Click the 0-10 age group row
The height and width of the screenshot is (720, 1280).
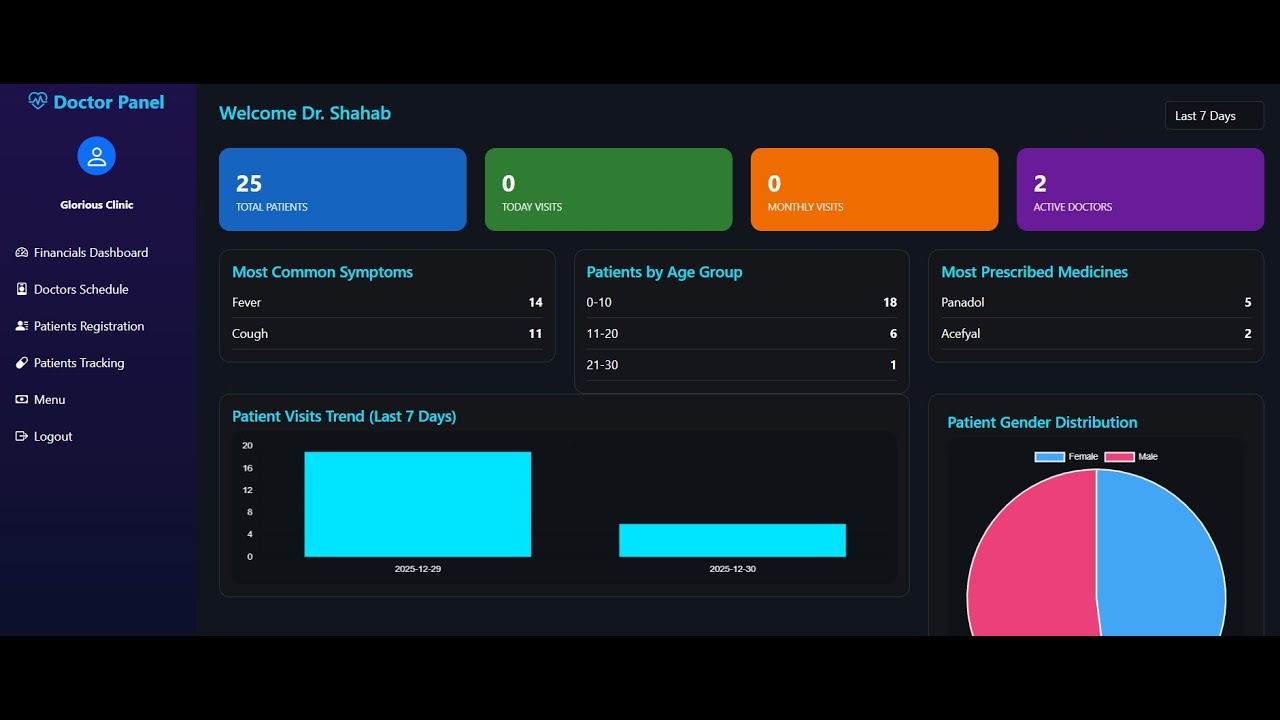click(741, 302)
